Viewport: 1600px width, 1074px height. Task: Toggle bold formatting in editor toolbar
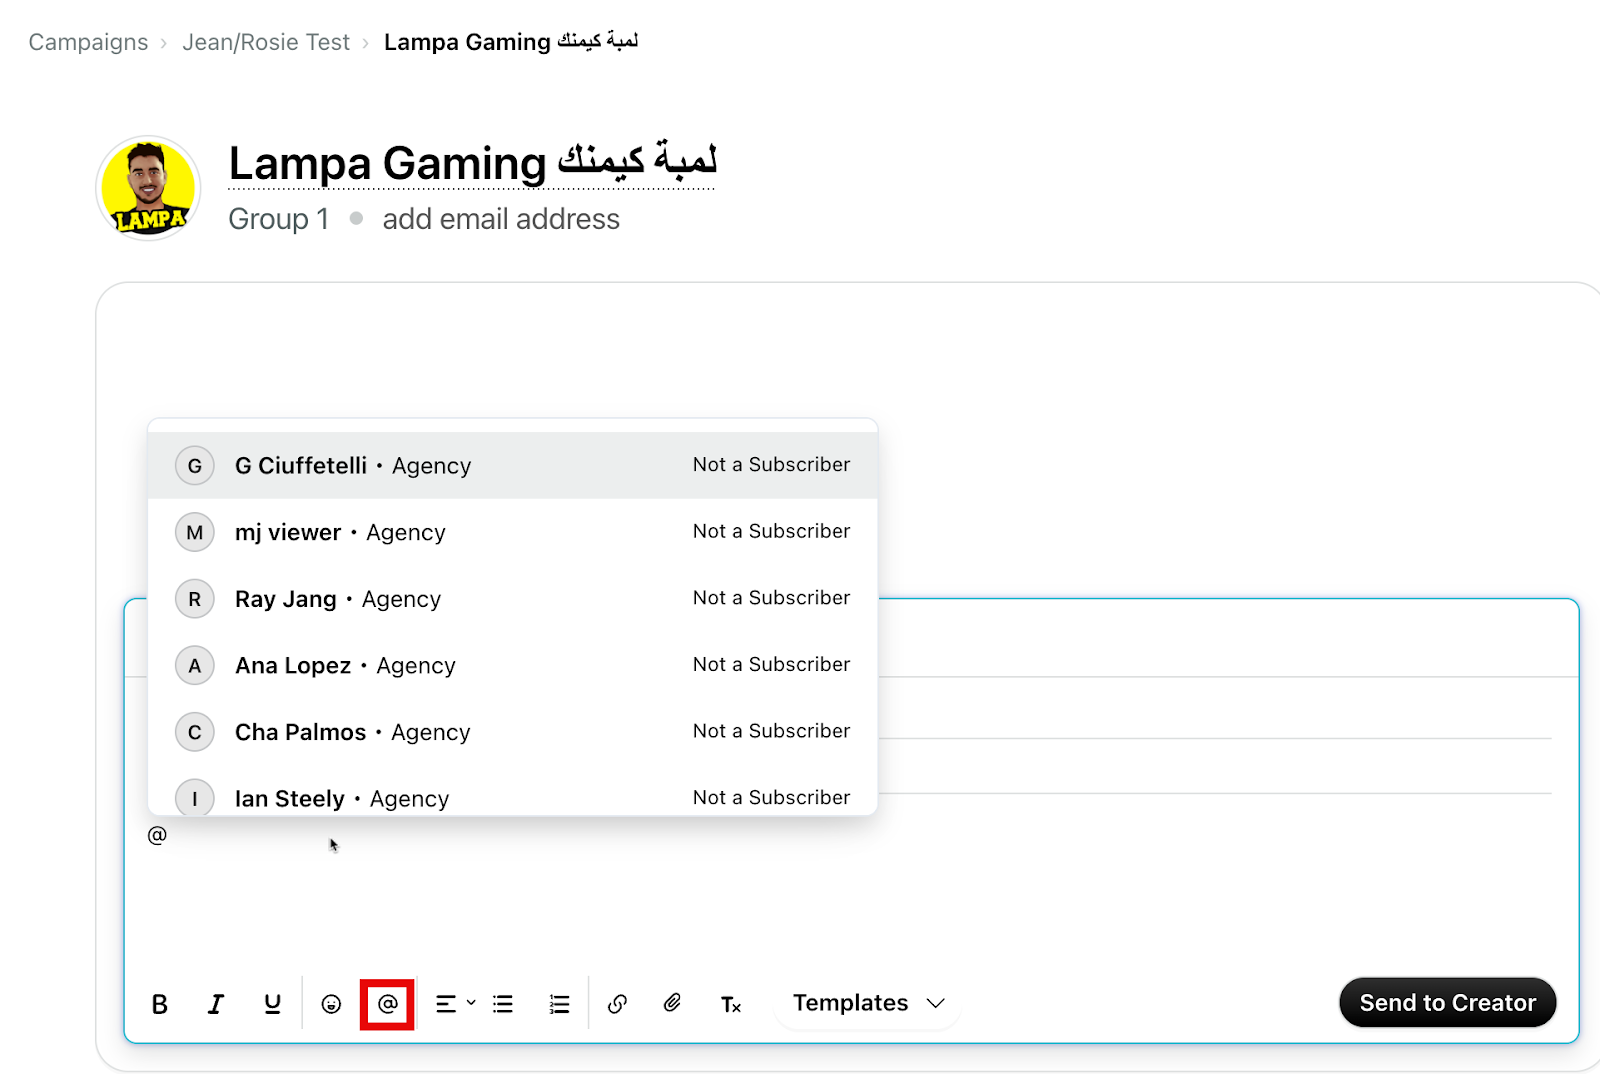click(x=160, y=1004)
